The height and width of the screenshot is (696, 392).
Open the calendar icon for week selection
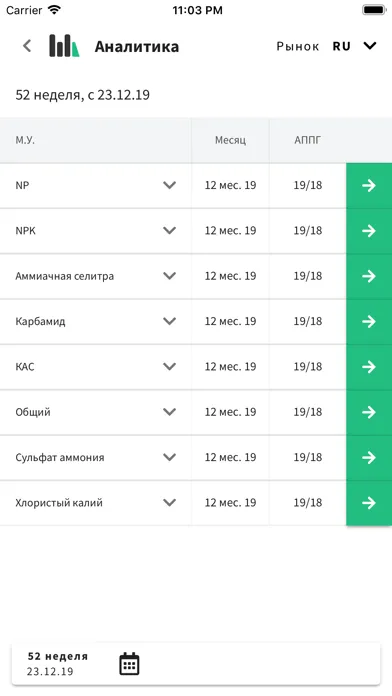(x=129, y=664)
